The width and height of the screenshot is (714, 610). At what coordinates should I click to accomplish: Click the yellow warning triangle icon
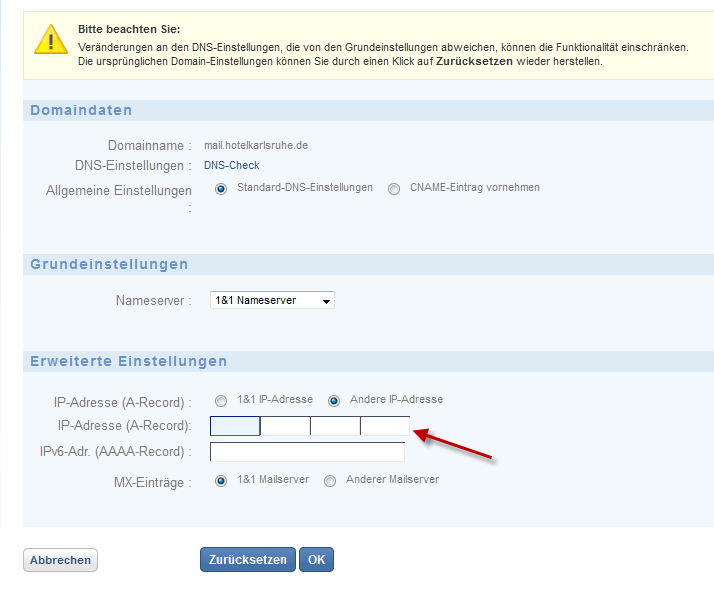[50, 39]
